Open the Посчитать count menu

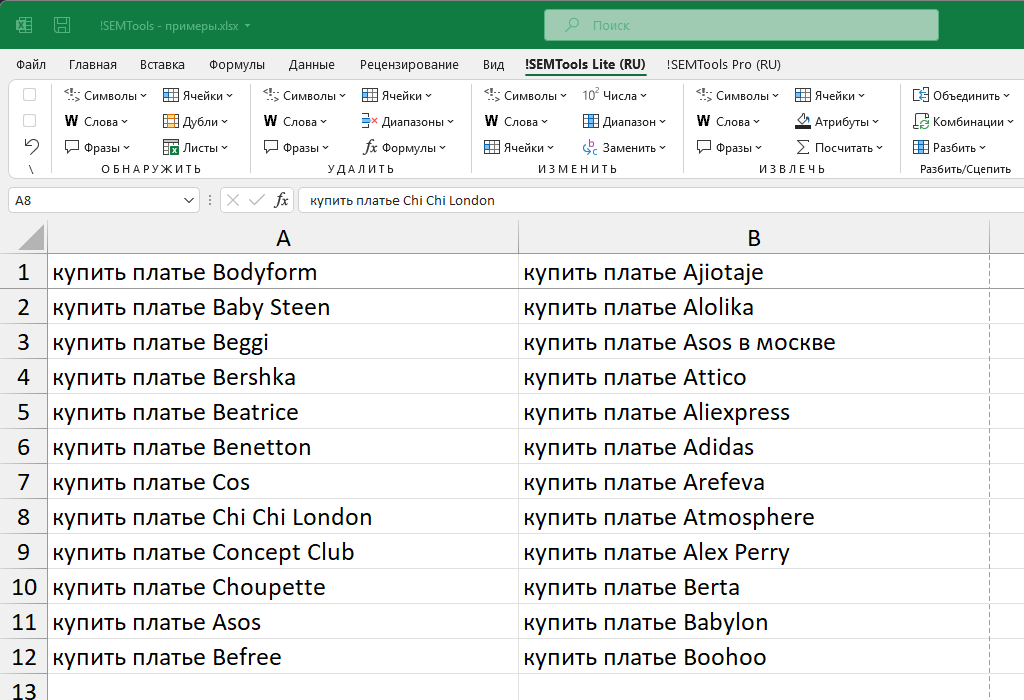point(839,148)
